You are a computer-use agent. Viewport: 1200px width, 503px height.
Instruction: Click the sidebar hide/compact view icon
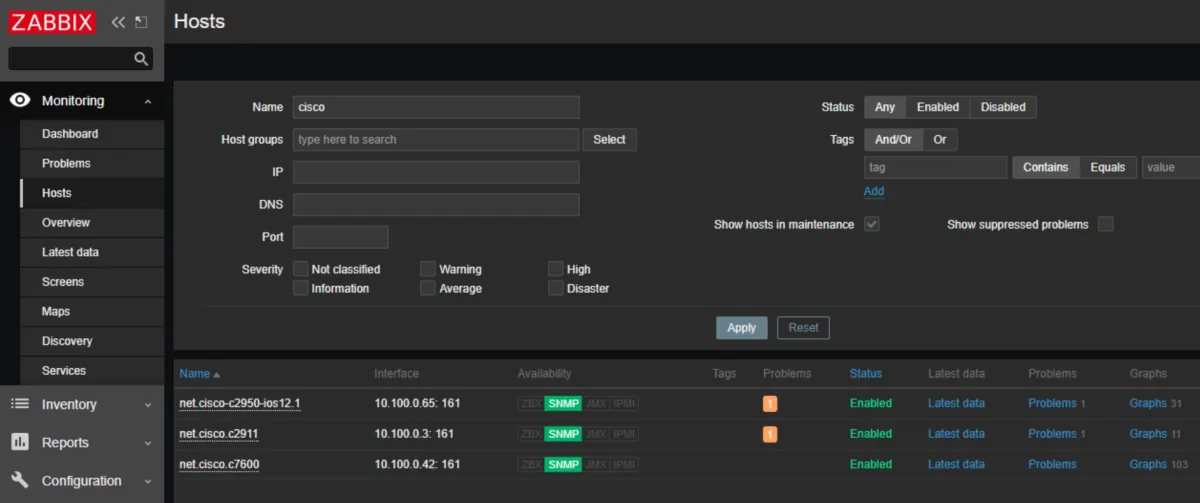click(x=141, y=22)
